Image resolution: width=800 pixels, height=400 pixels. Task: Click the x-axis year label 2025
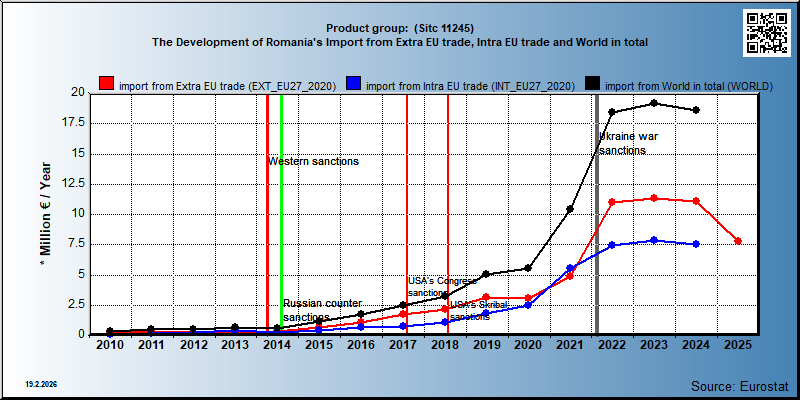point(737,345)
